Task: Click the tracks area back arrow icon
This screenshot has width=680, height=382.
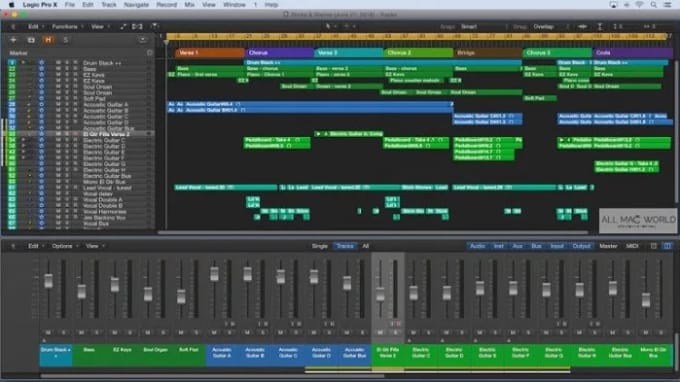Action: point(13,26)
